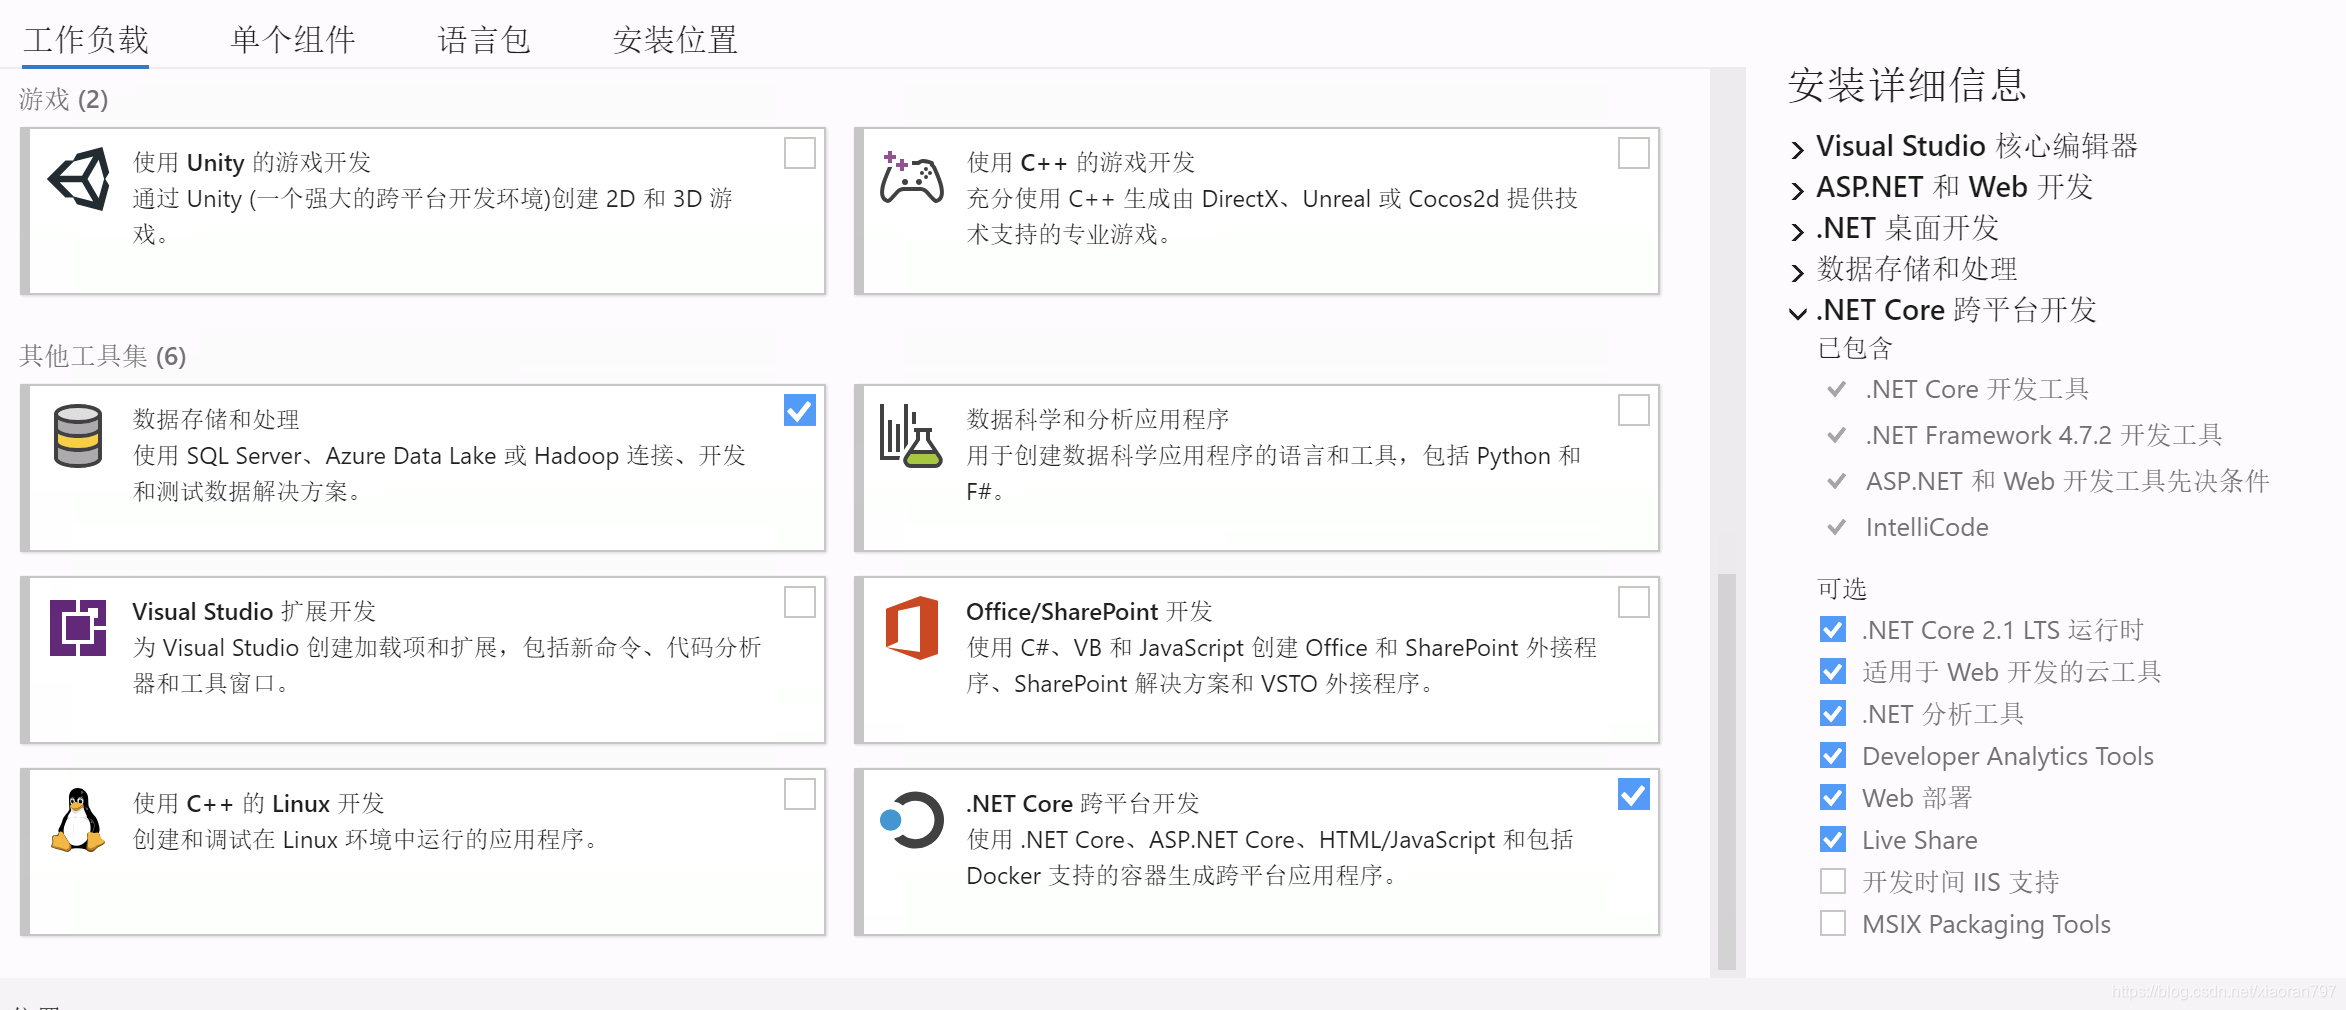
Task: Uncheck .NET Core 2.1 LTS 运行时 option
Action: [x=1833, y=629]
